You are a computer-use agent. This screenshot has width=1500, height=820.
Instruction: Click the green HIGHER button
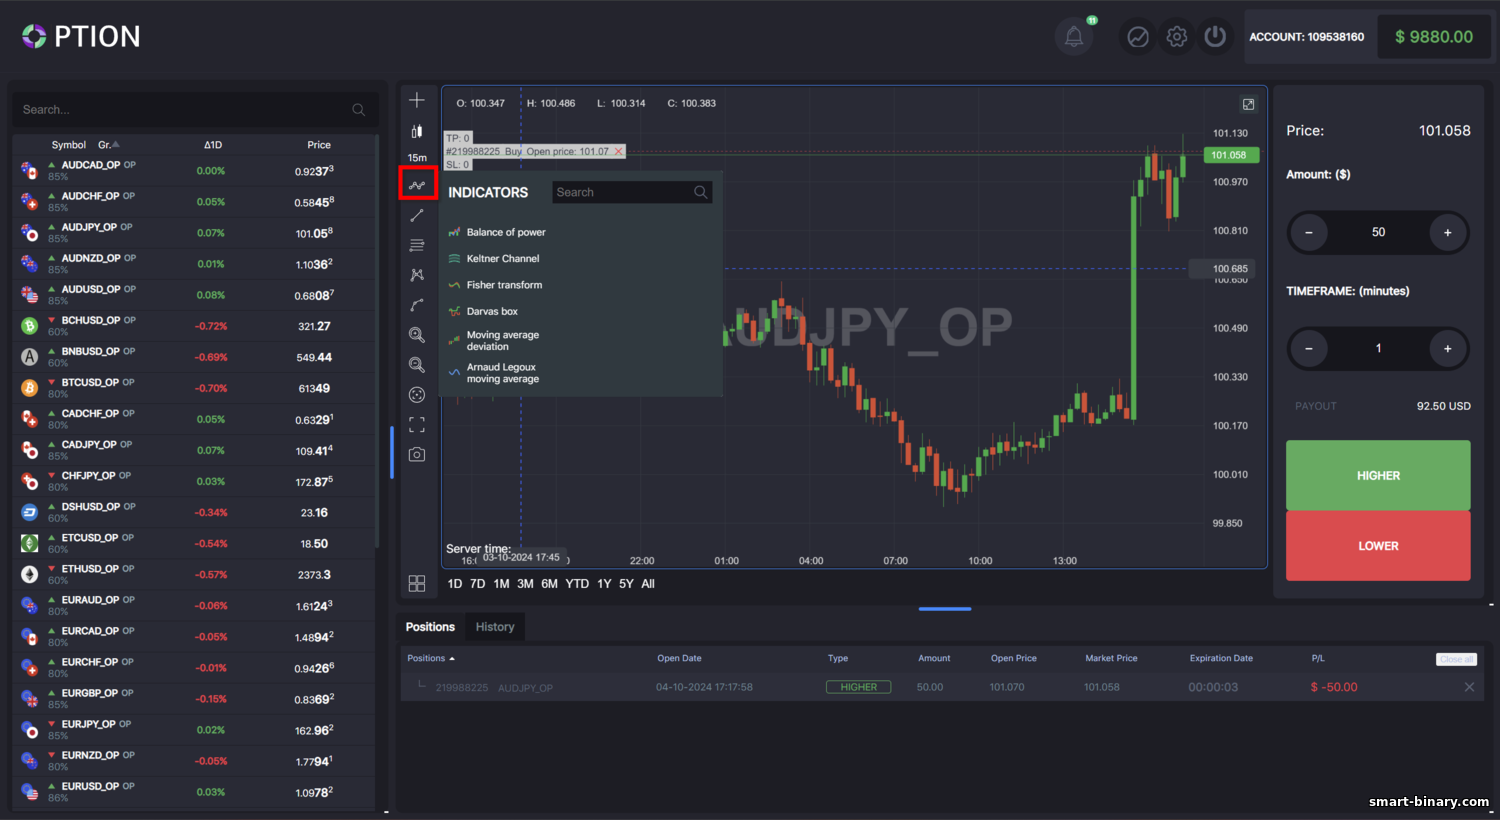(1378, 475)
